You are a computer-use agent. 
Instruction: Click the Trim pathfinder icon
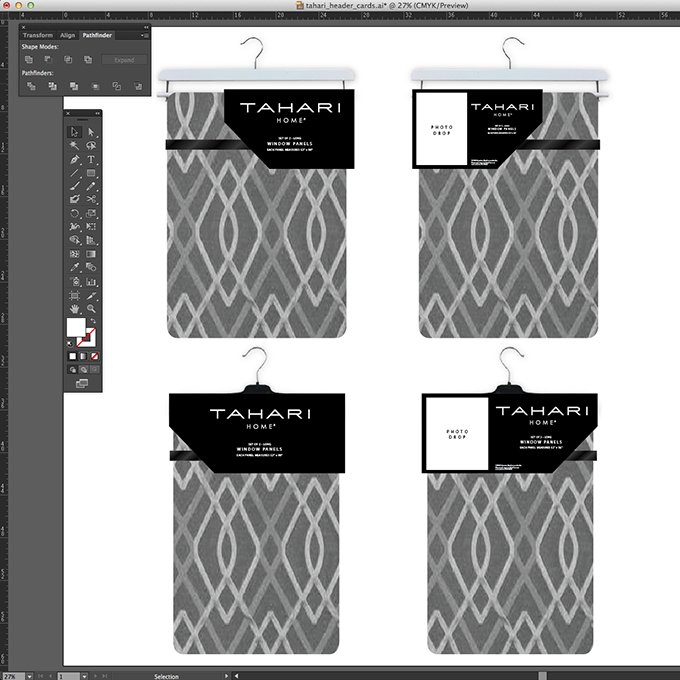pyautogui.click(x=52, y=86)
